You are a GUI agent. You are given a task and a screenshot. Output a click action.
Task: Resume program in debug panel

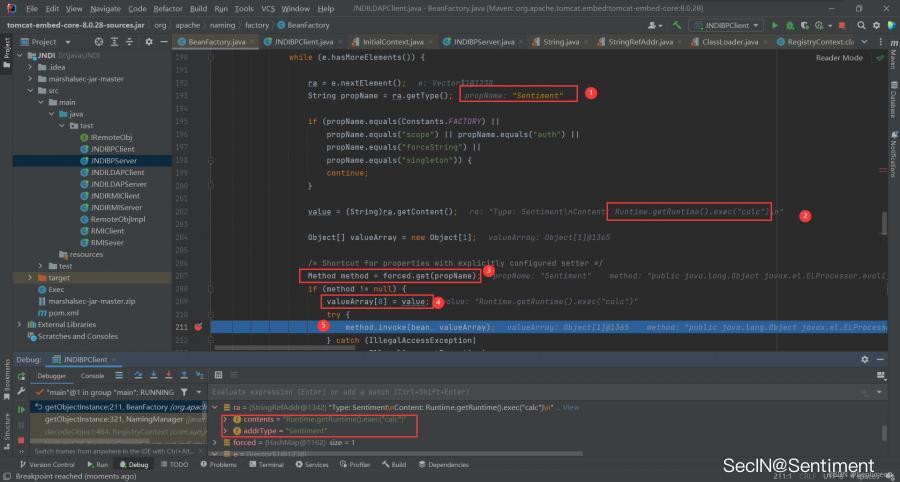[21, 409]
